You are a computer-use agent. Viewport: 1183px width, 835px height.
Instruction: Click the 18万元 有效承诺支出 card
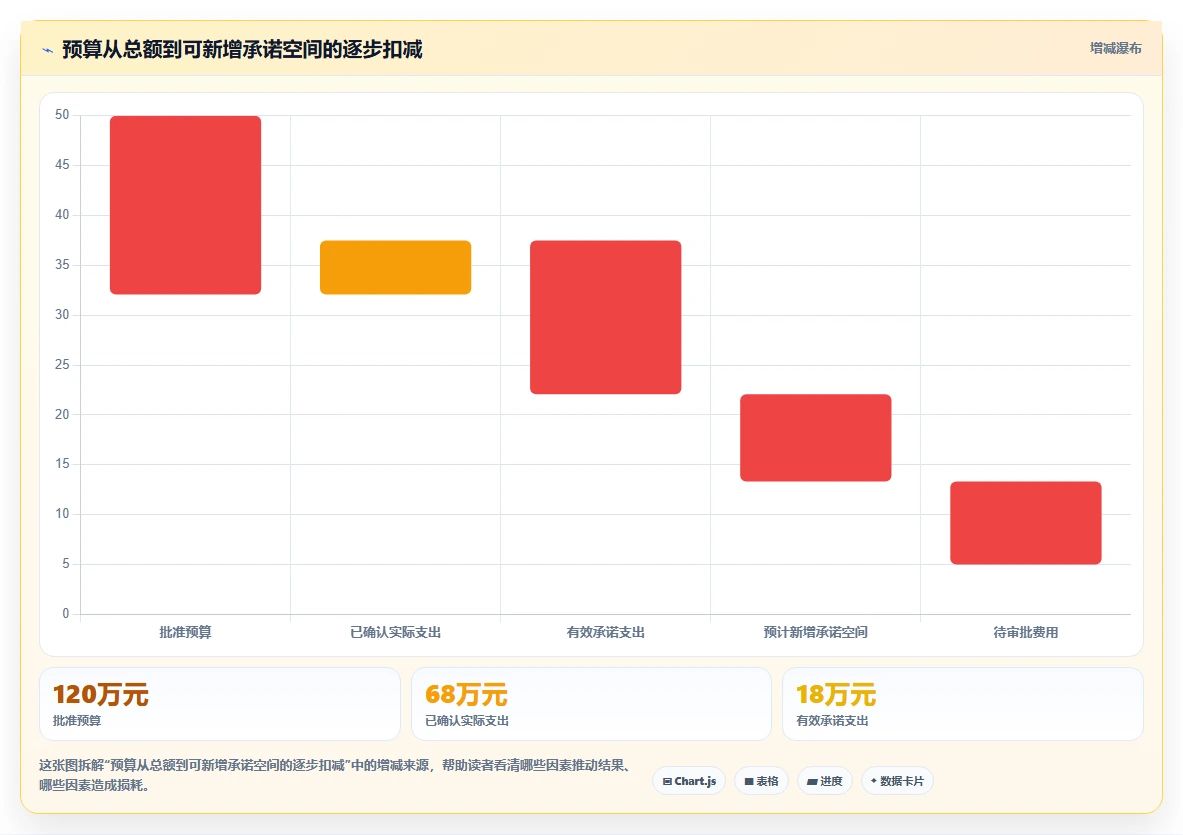pos(963,704)
